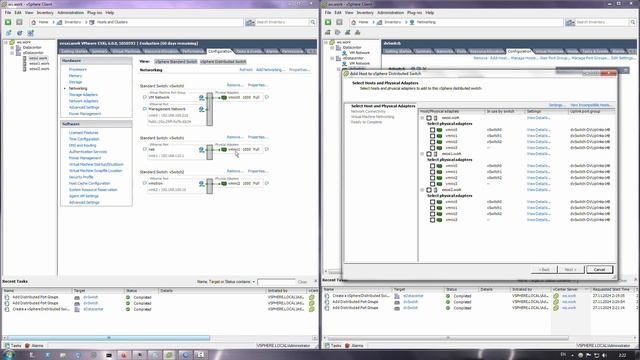Viewport: 640px width, 360px height.
Task: Switch to Performance tab in left window
Action: [193, 51]
